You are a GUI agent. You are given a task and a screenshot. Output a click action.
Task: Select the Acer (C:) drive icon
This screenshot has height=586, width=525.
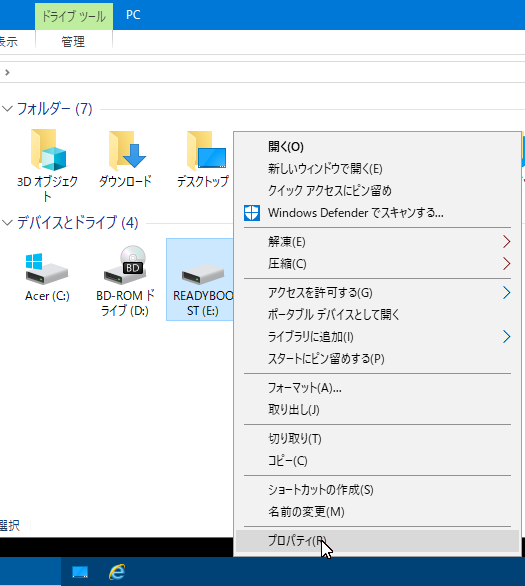(x=47, y=268)
